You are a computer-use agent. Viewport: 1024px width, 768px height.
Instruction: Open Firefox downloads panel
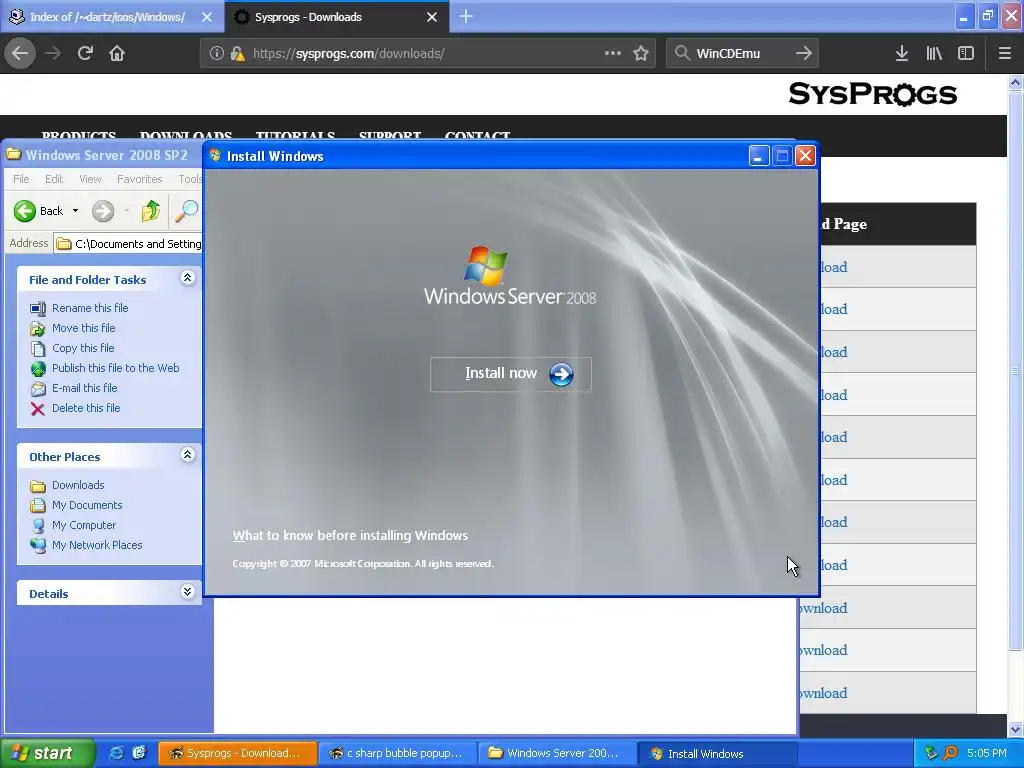[x=902, y=54]
